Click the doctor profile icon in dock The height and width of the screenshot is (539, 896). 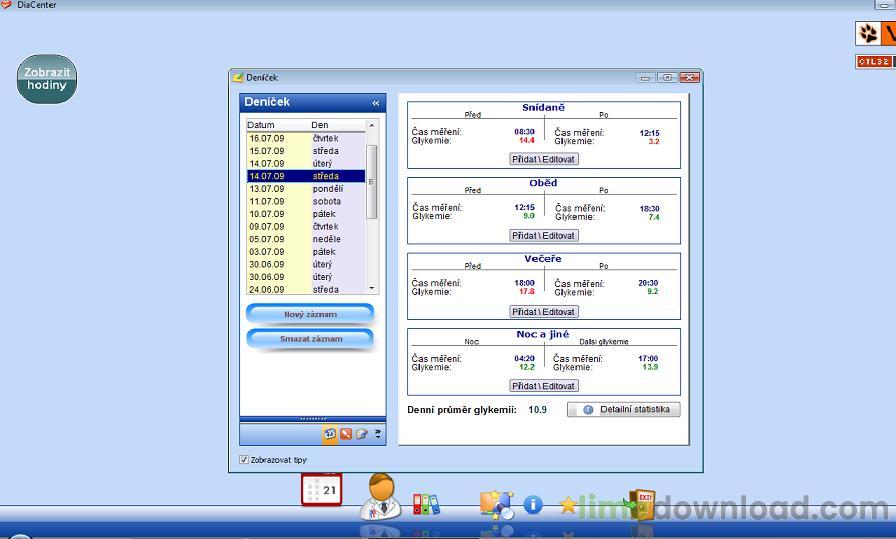(380, 496)
